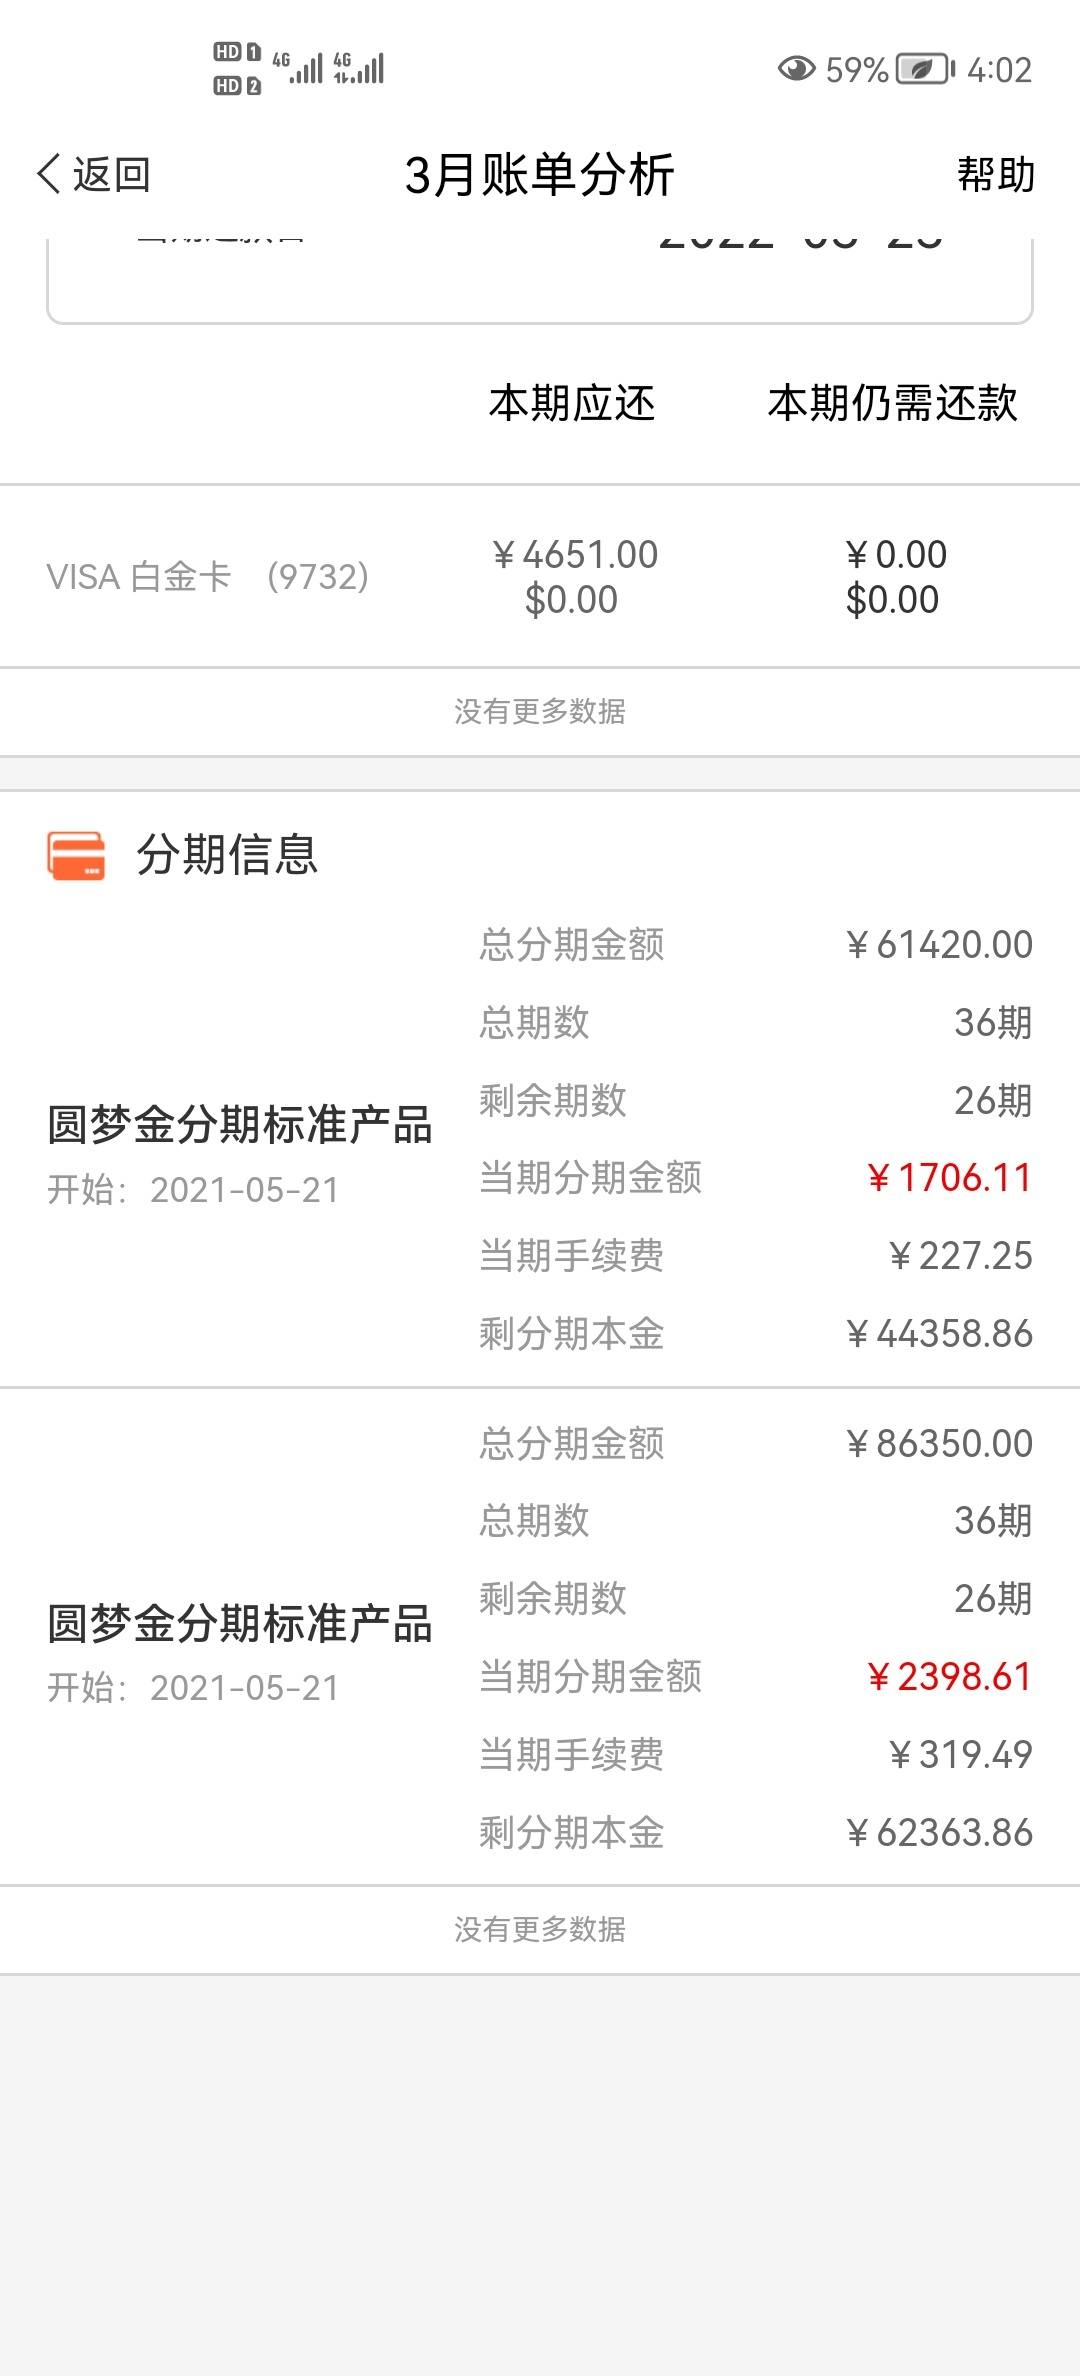Tap the ¥4651.00 amount due value
Viewport: 1080px width, 2376px height.
coord(575,554)
